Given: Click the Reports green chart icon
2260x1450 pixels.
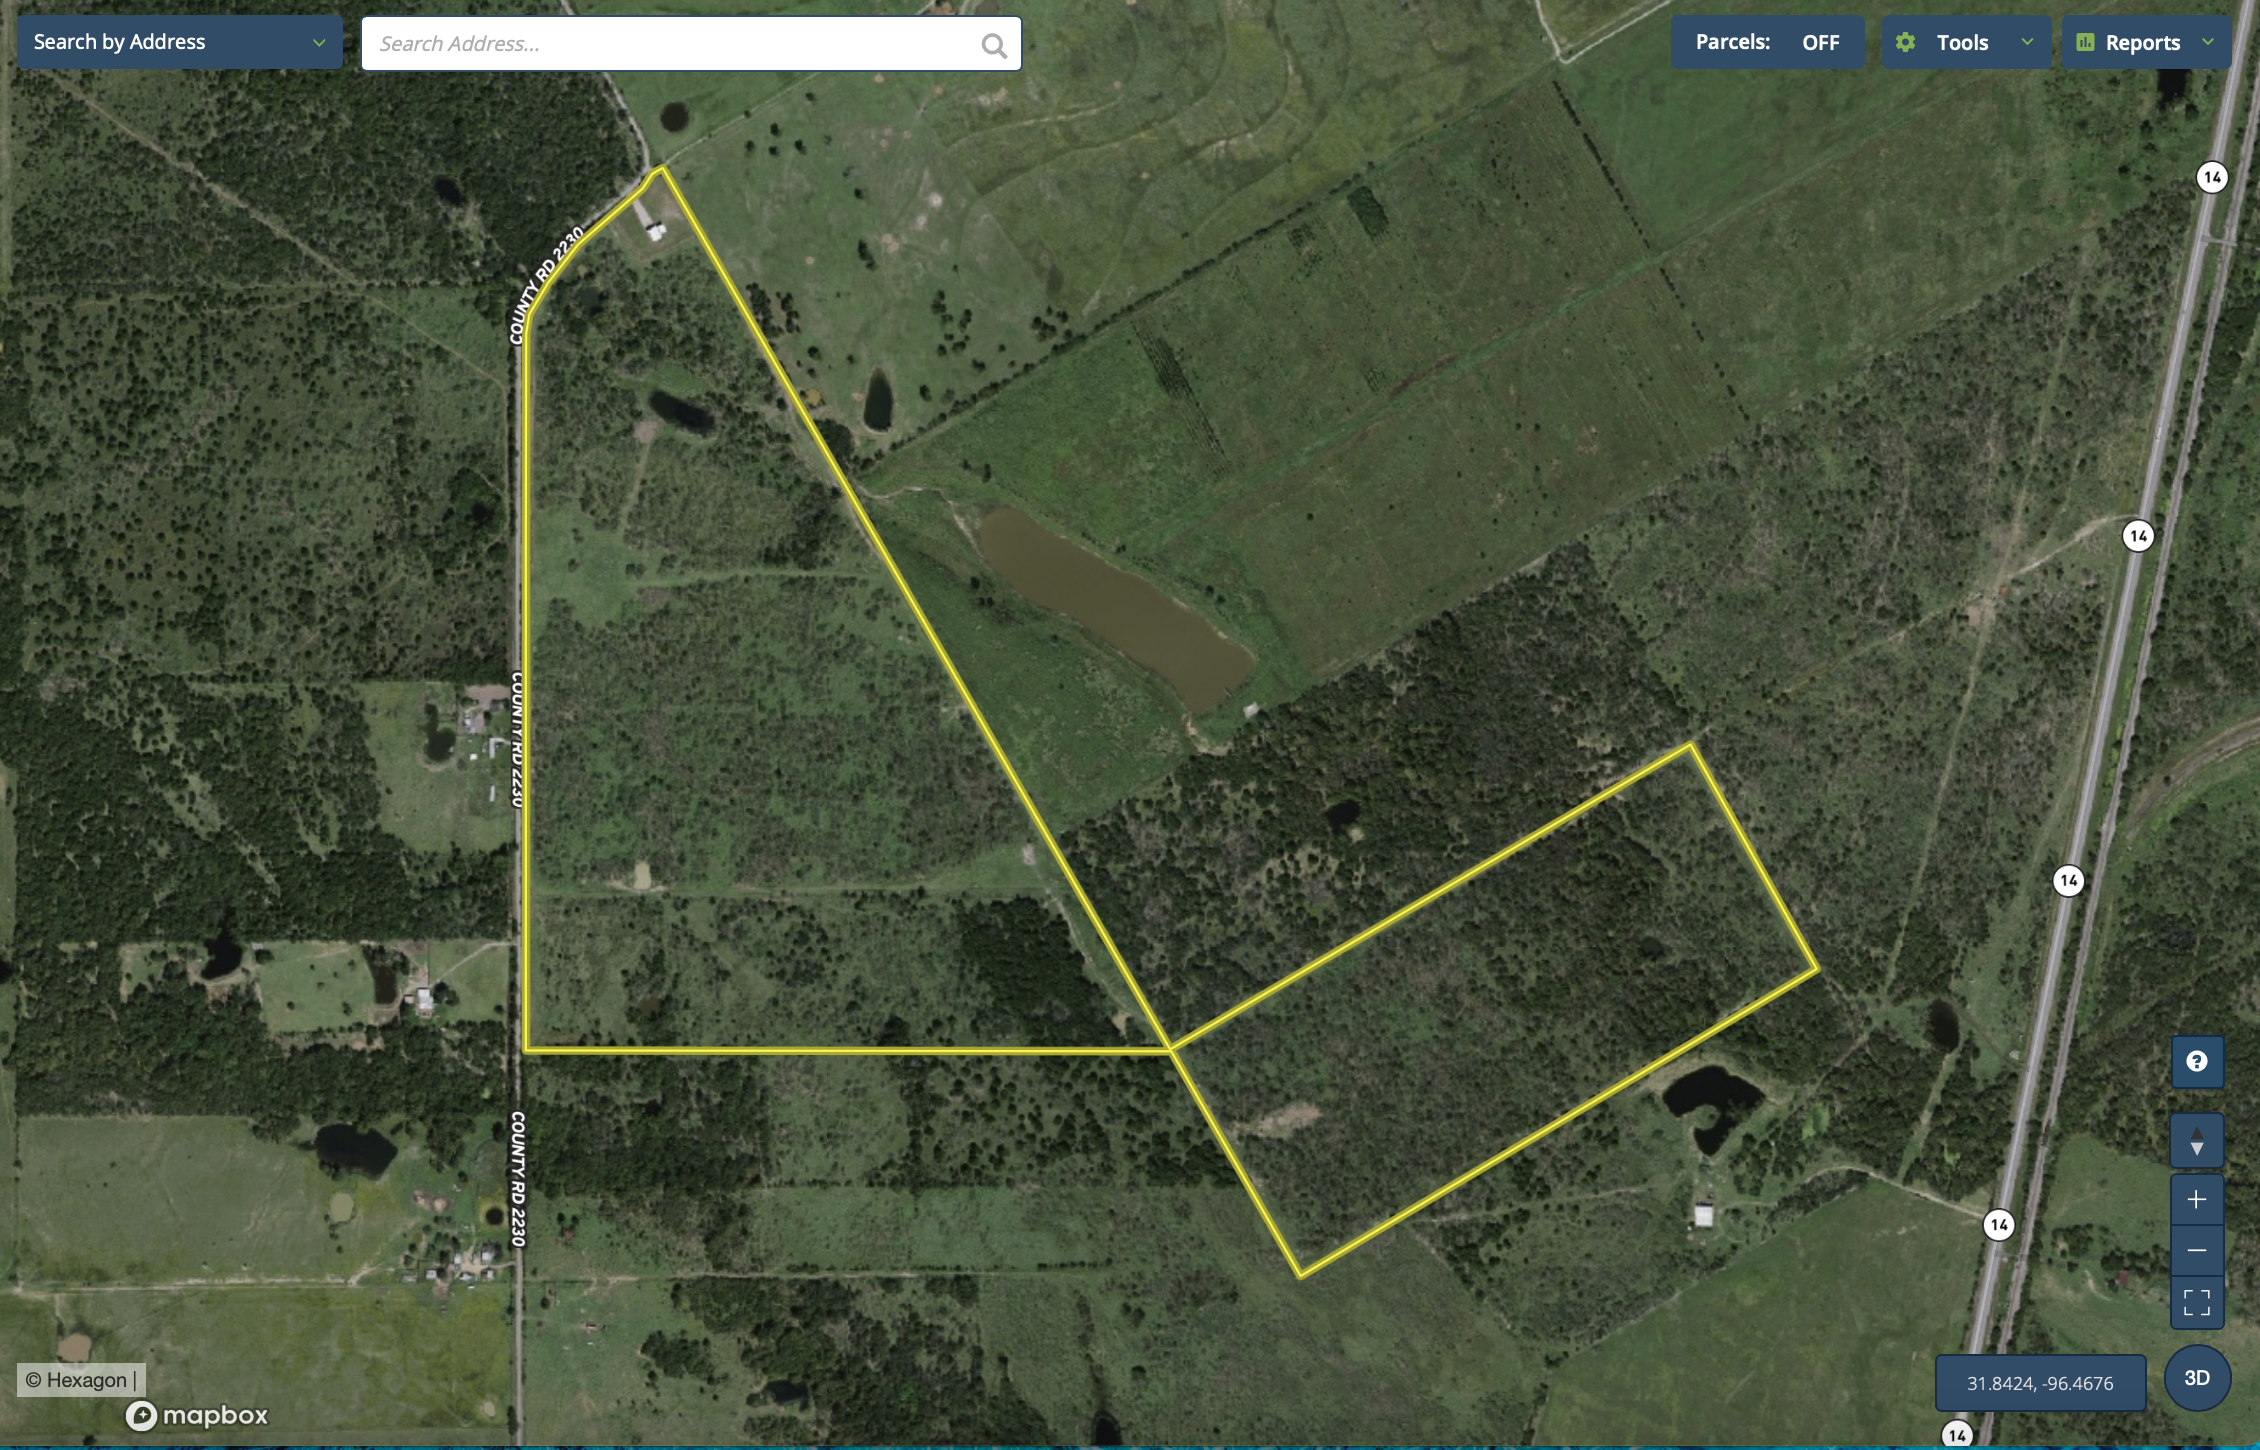Looking at the screenshot, I should click(x=2085, y=42).
